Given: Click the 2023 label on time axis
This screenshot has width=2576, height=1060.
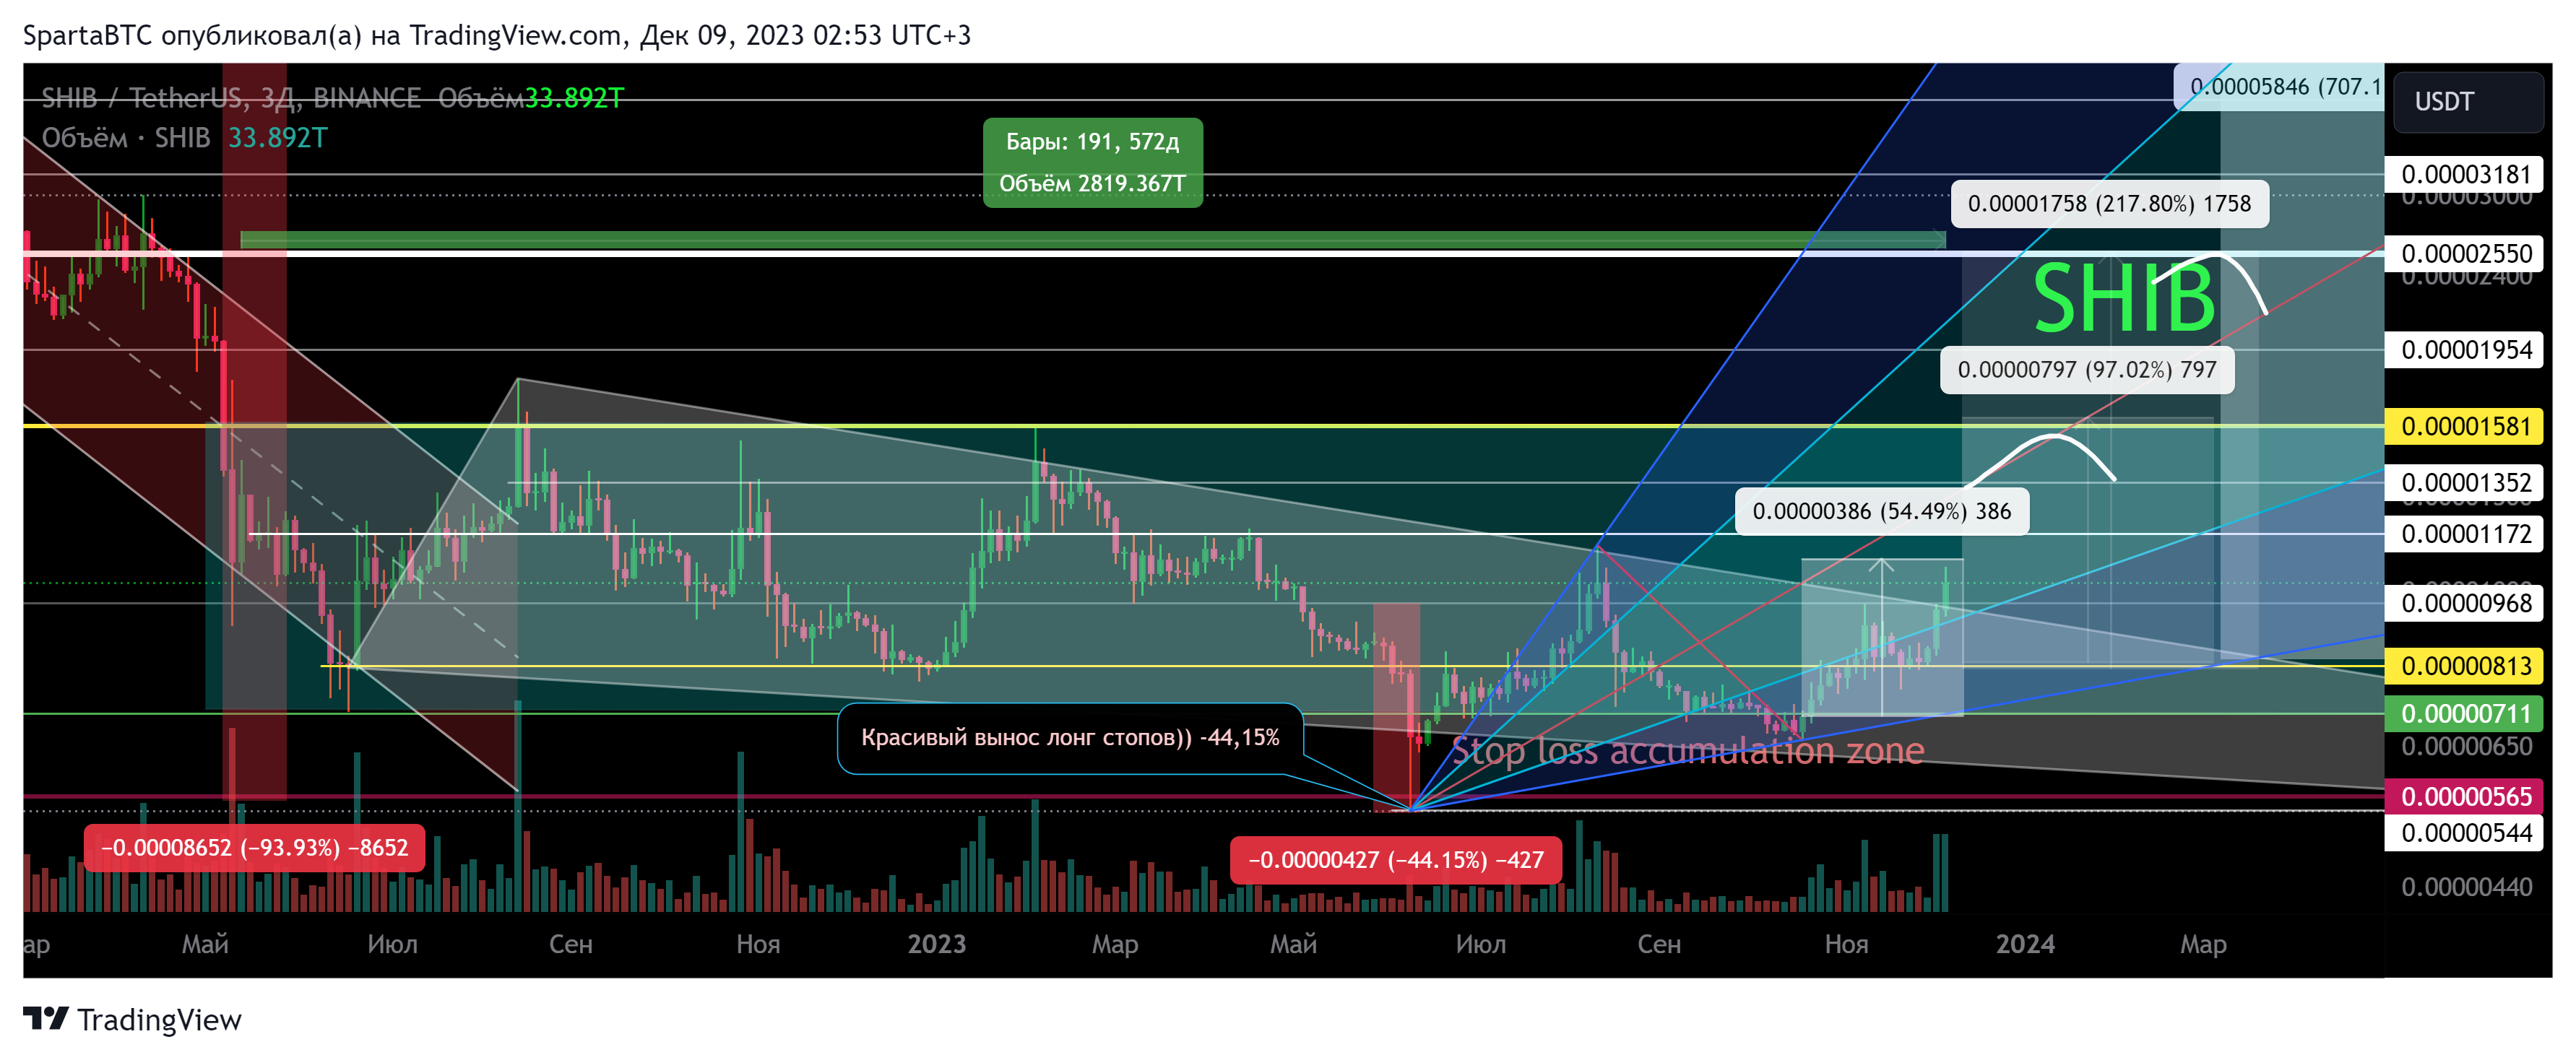Looking at the screenshot, I should tap(936, 944).
